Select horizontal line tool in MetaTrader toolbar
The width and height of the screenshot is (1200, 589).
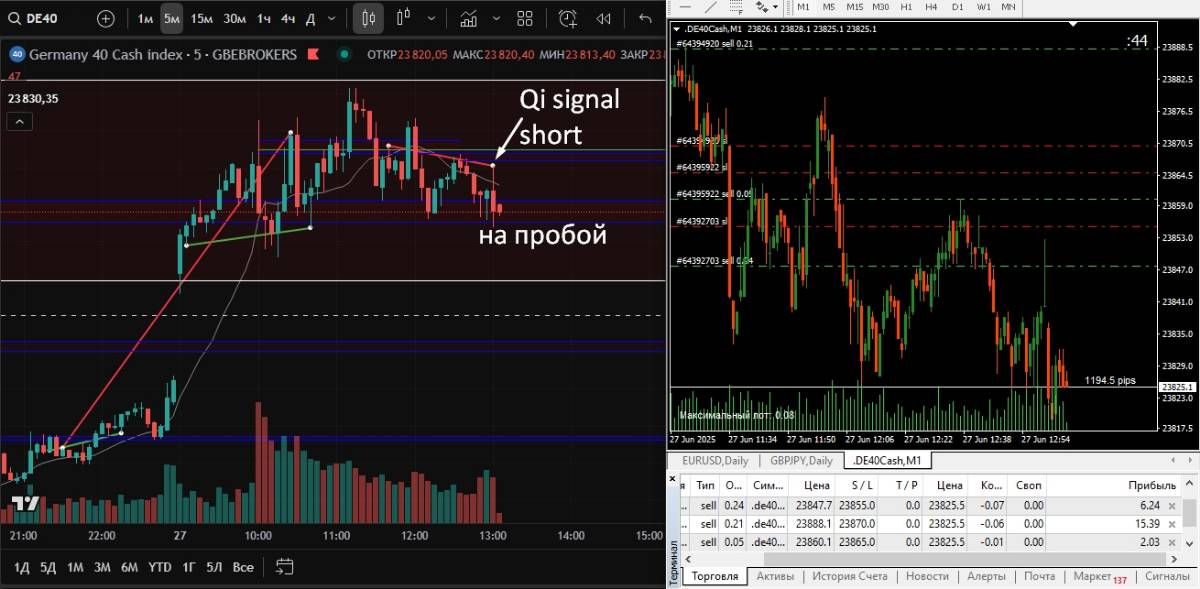[x=683, y=7]
